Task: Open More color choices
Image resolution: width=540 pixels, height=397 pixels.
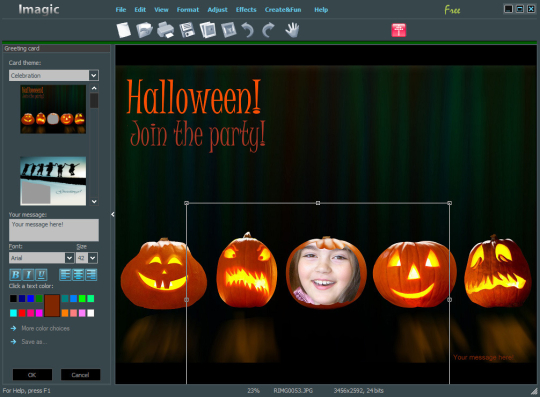Action: (45, 328)
